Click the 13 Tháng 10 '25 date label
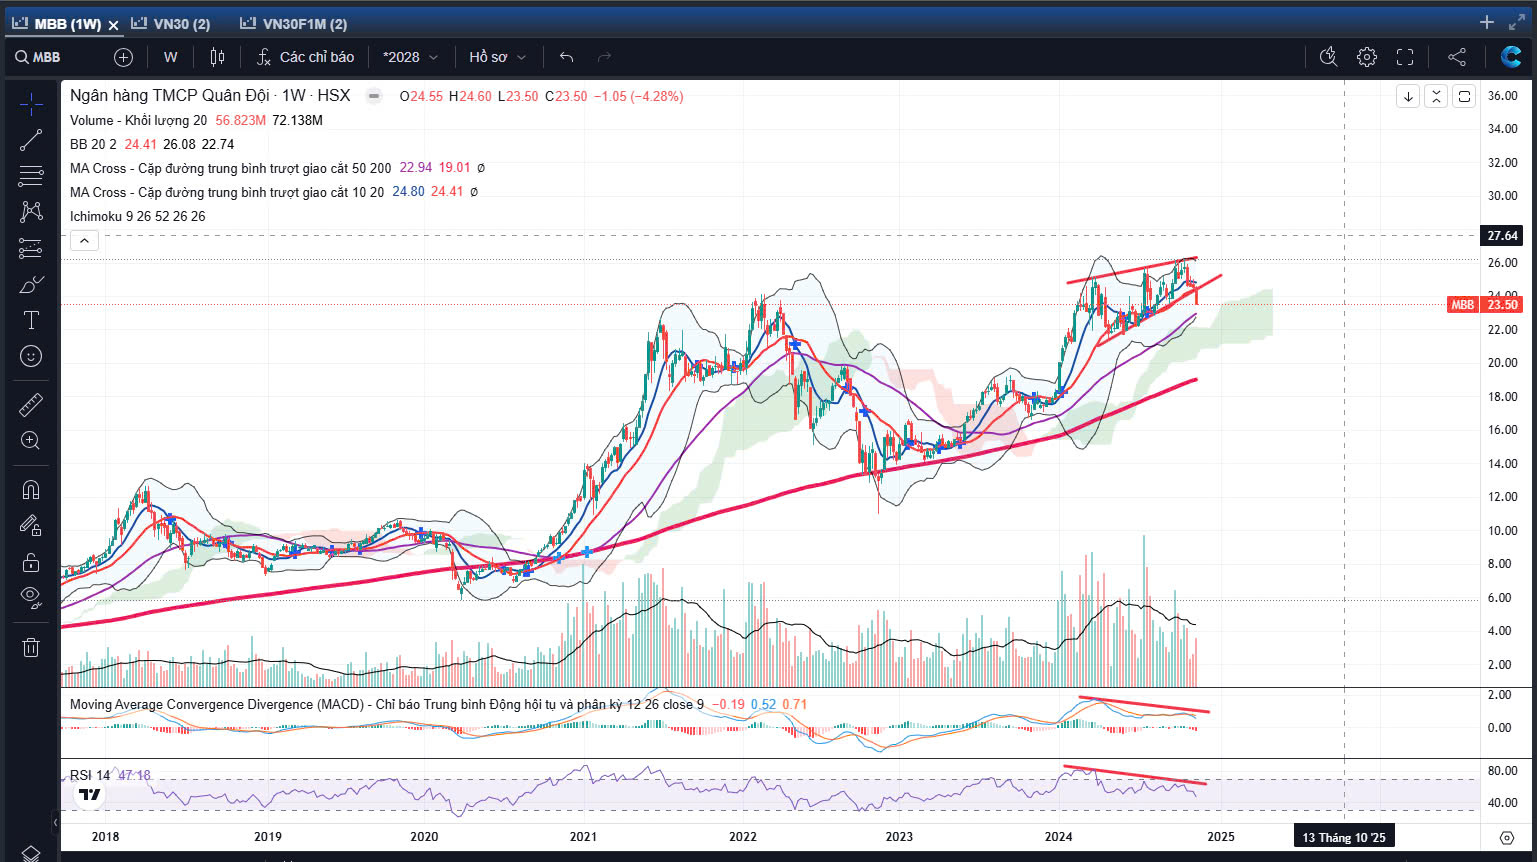This screenshot has width=1537, height=862. (x=1344, y=837)
